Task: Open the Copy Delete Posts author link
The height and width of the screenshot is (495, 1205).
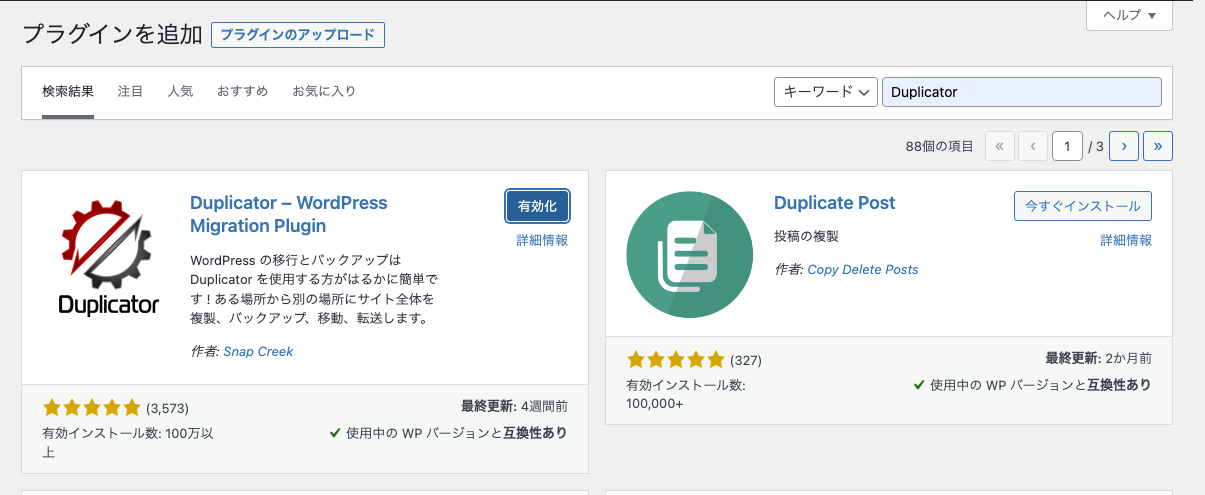Action: pyautogui.click(x=863, y=269)
